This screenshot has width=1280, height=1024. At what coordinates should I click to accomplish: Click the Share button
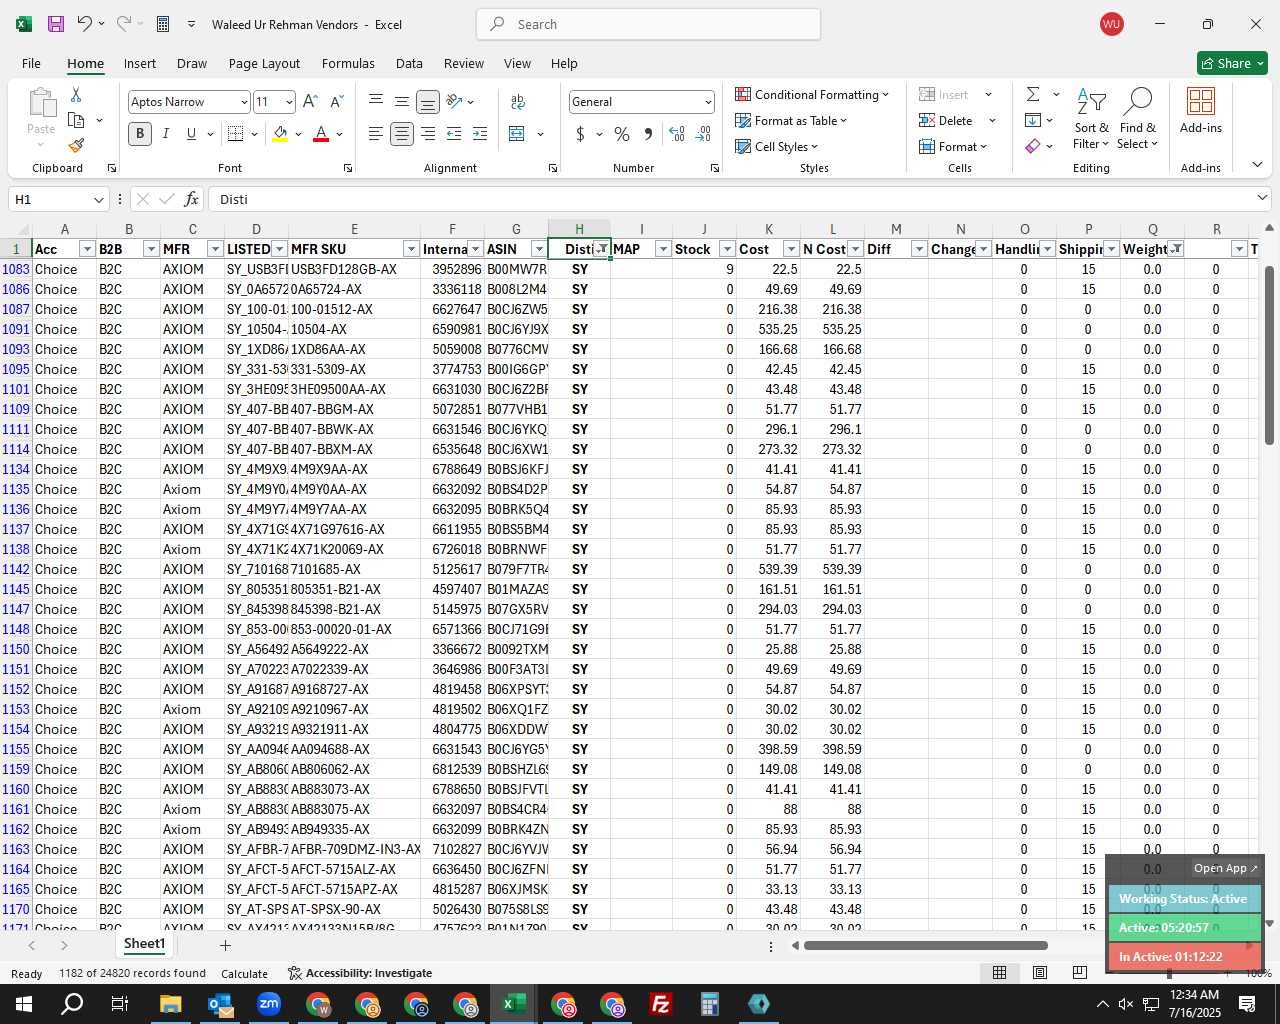point(1232,63)
